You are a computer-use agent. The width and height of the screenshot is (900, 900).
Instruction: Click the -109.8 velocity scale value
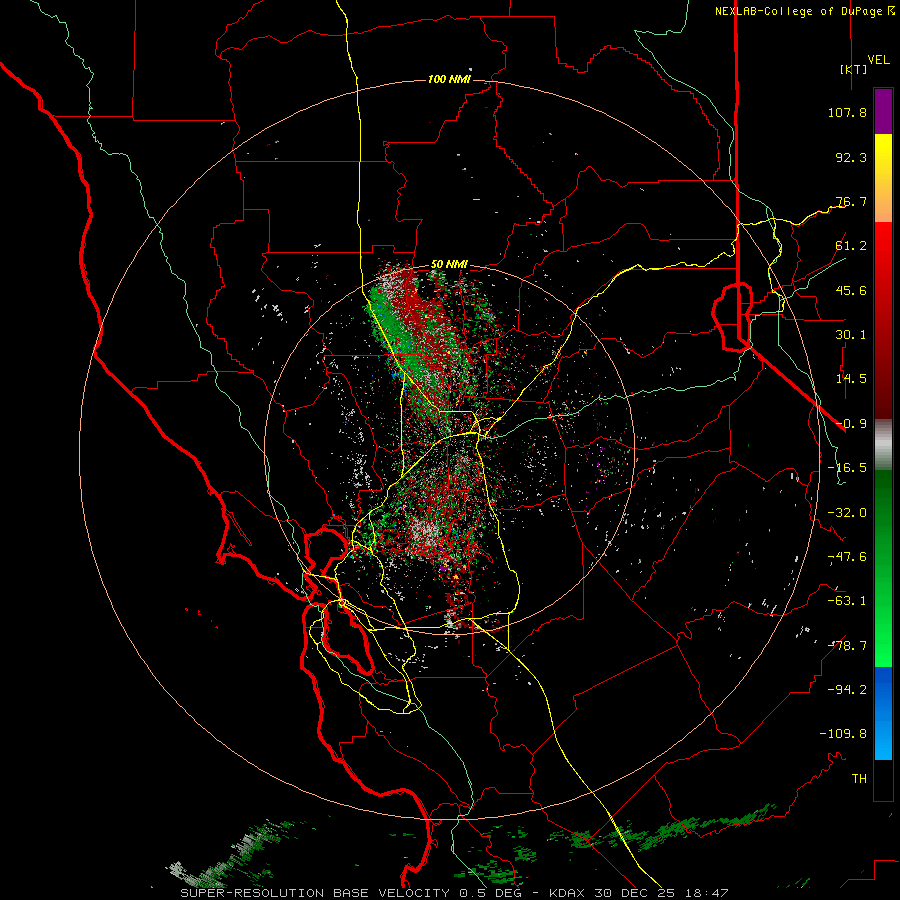click(843, 734)
